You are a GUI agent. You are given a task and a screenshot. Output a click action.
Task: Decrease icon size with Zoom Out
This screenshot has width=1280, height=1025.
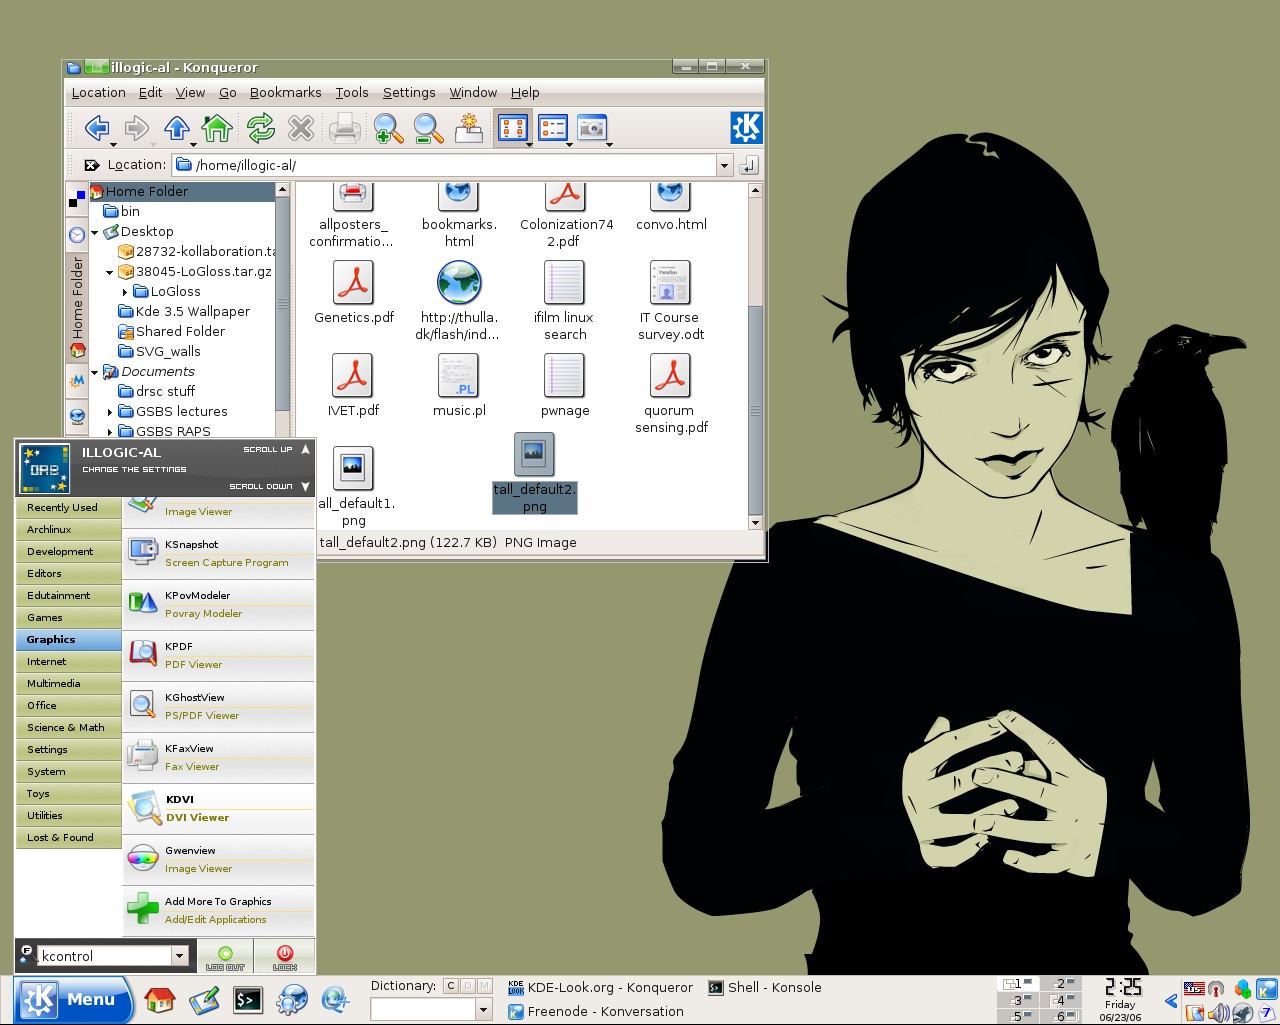tap(428, 128)
